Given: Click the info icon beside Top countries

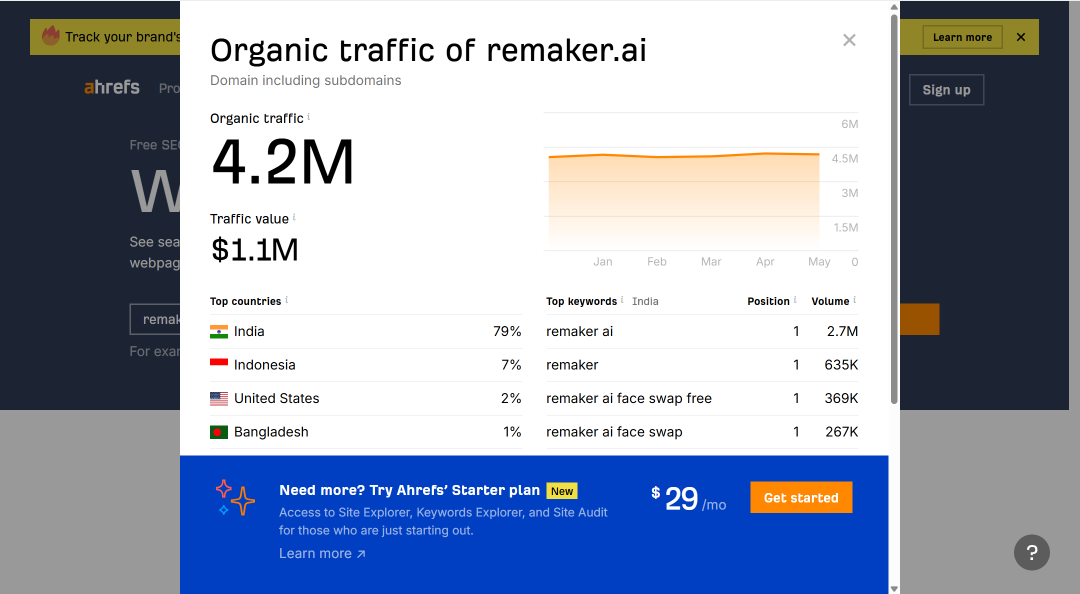Looking at the screenshot, I should tap(287, 300).
